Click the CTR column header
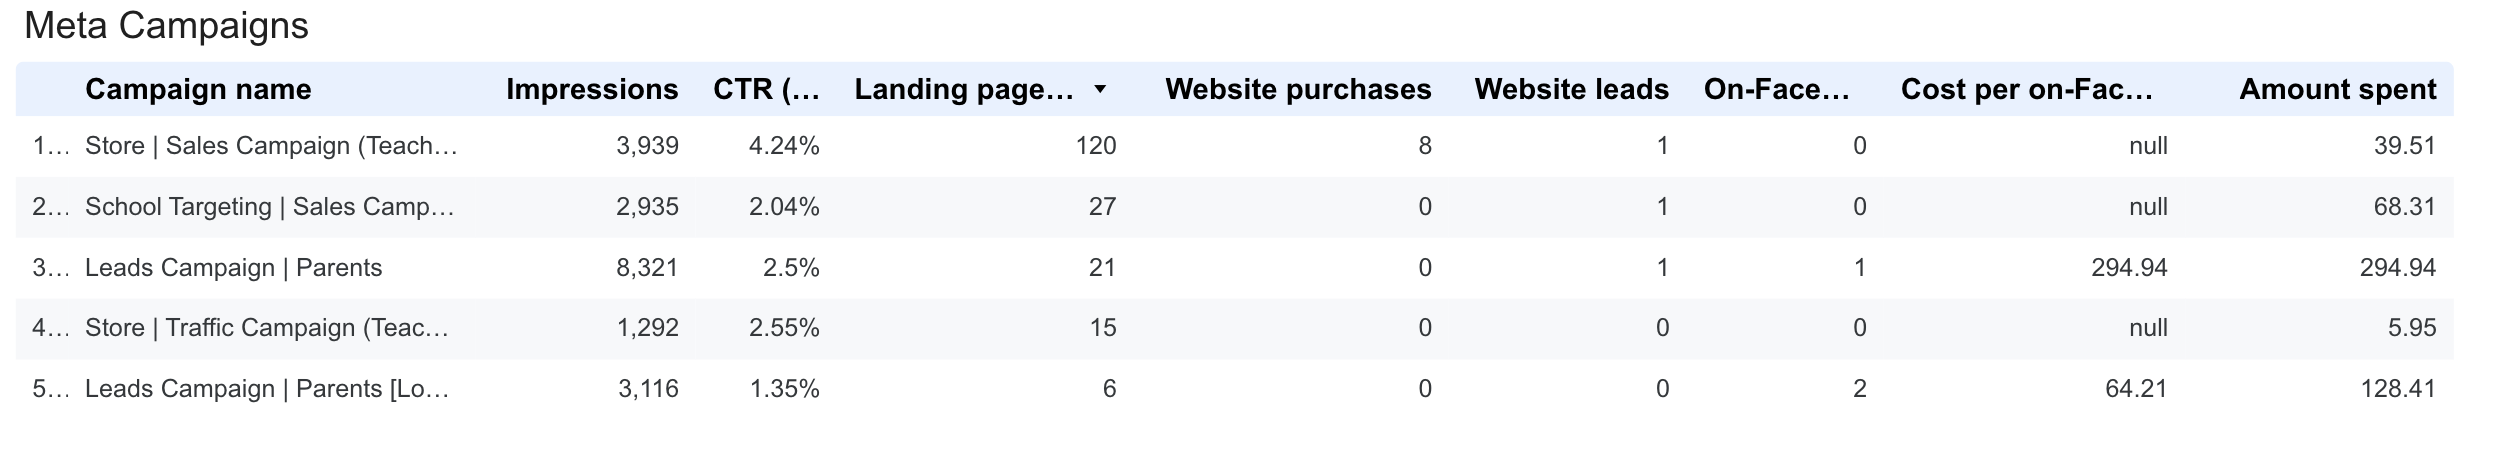The width and height of the screenshot is (2499, 459). click(x=766, y=90)
